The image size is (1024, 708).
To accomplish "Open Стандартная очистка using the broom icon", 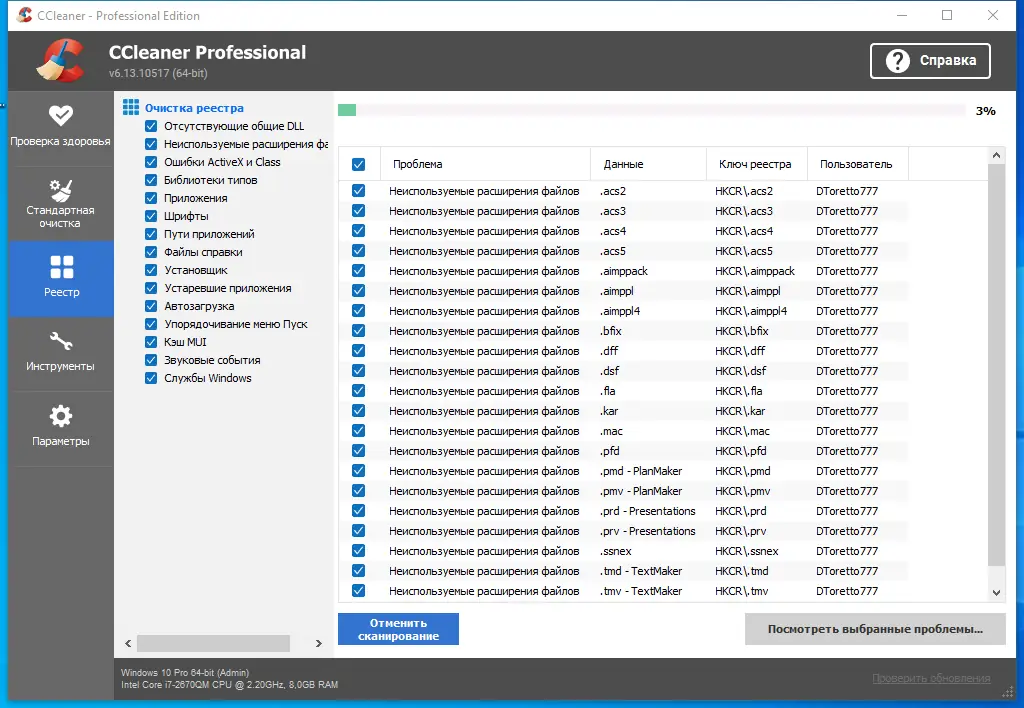I will click(61, 191).
